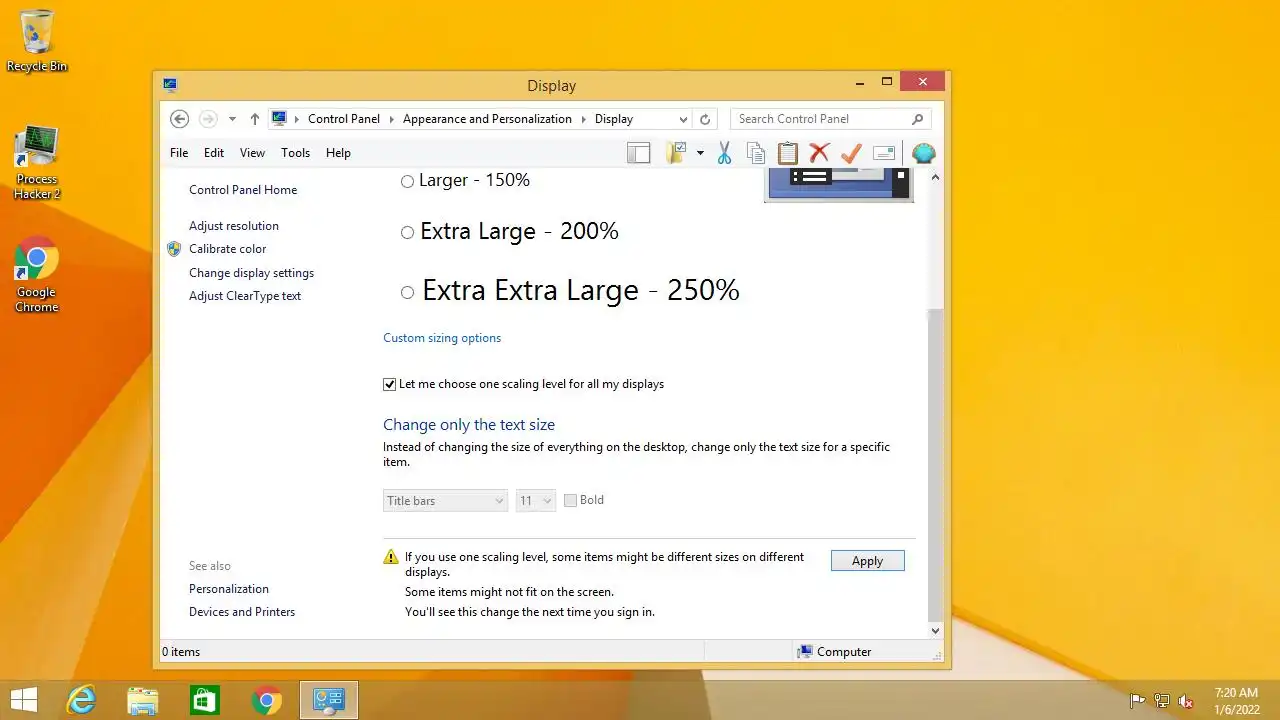Open Custom sizing options link

442,338
